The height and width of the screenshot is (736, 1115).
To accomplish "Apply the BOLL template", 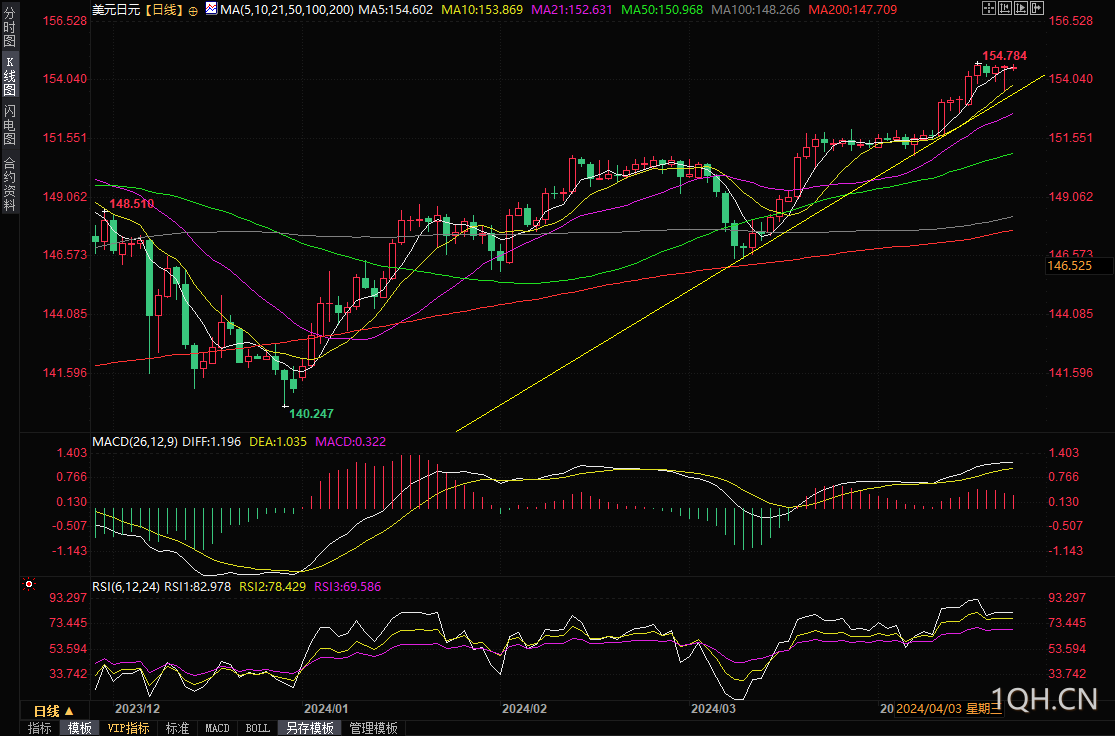I will coord(257,728).
